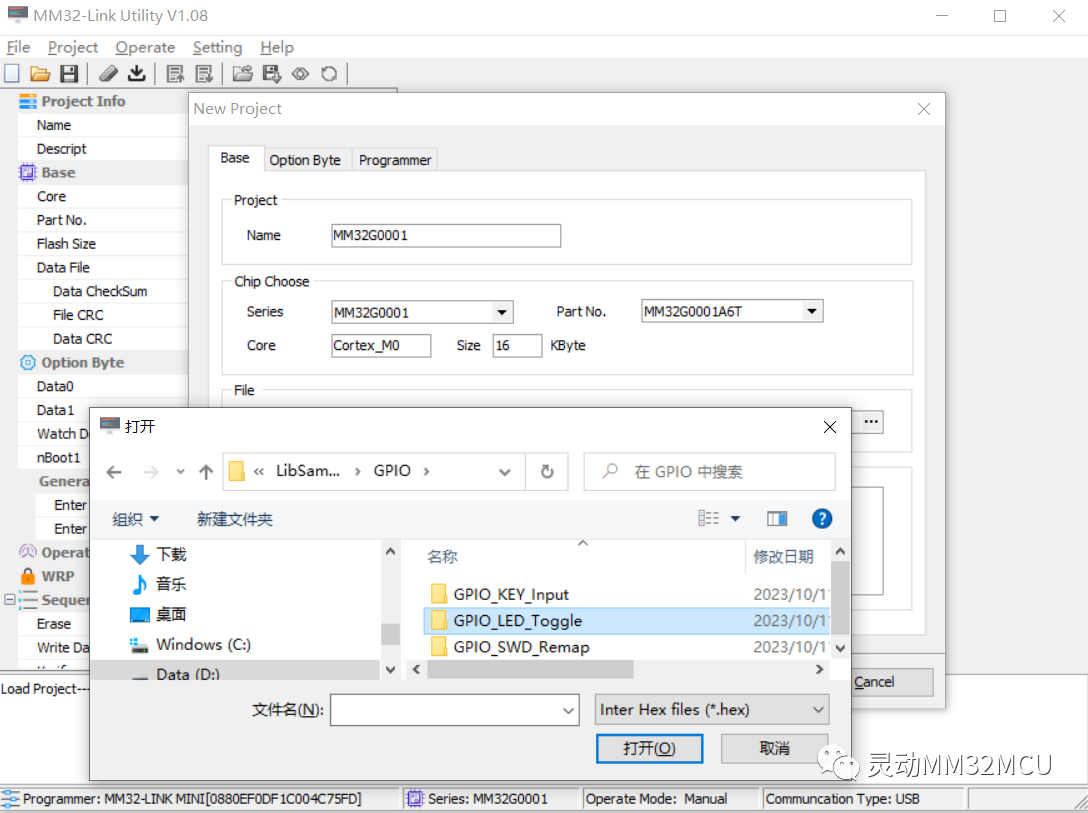
Task: Click New folder (新建文件夹) button
Action: 235,519
